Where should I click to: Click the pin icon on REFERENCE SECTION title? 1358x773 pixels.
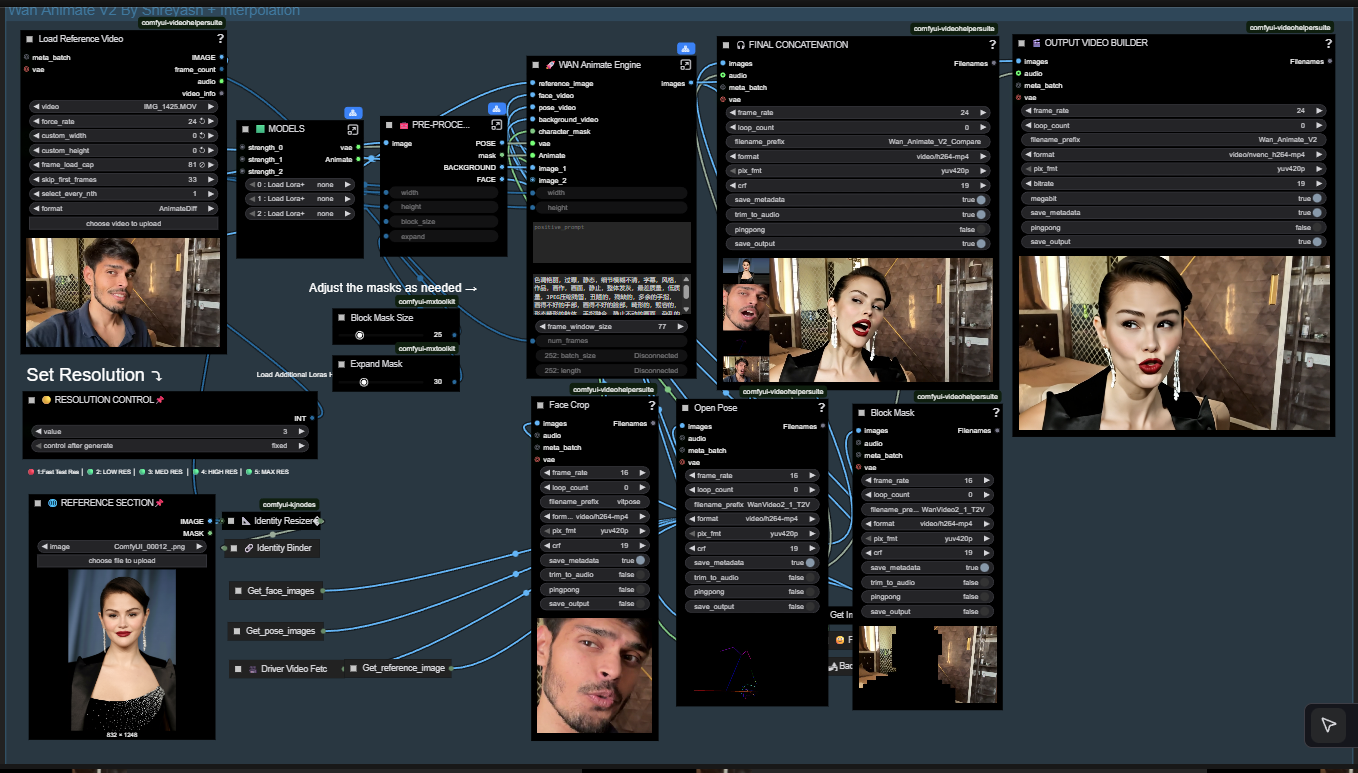point(159,503)
